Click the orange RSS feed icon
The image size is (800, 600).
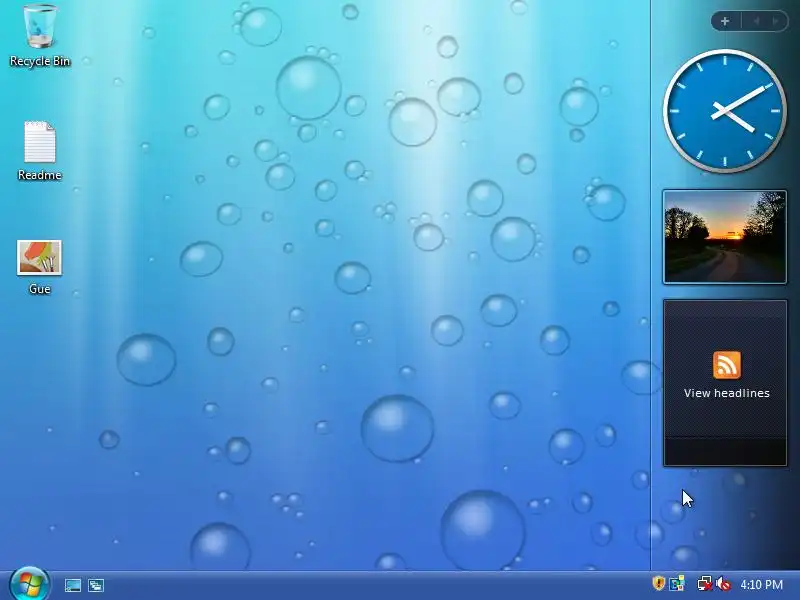coord(727,365)
